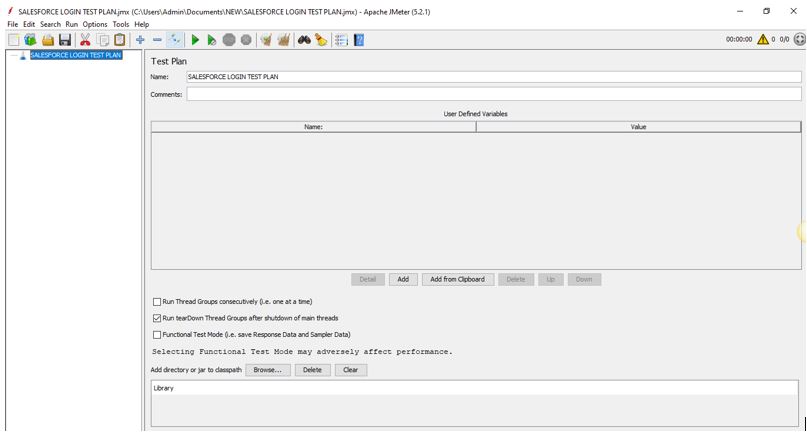
Task: Click the Cut scissors icon
Action: (85, 40)
